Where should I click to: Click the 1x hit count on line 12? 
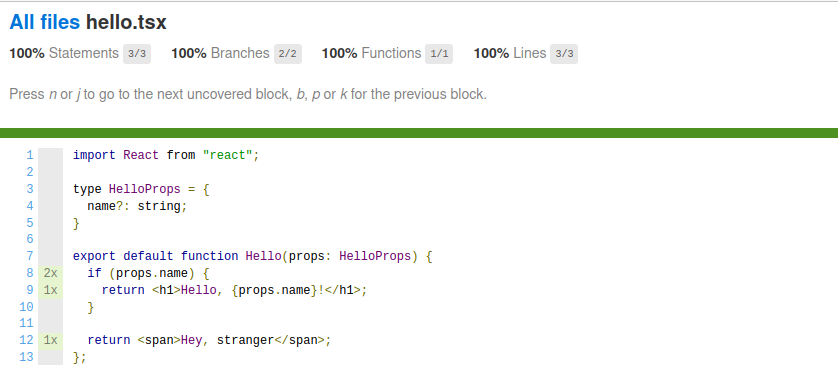point(51,340)
